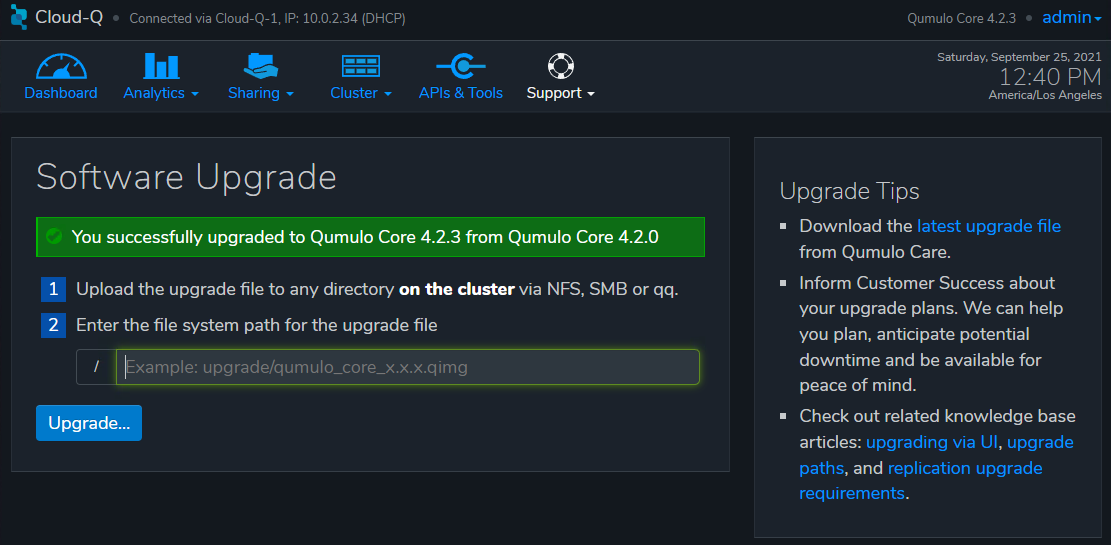Expand the Sharing dropdown menu
Viewport: 1111px width, 545px height.
pos(261,93)
